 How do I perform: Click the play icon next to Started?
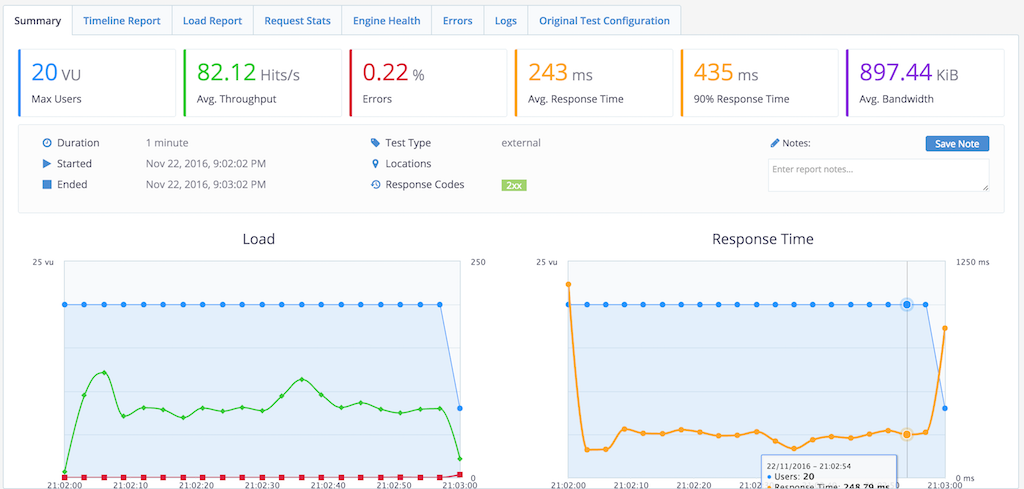47,164
